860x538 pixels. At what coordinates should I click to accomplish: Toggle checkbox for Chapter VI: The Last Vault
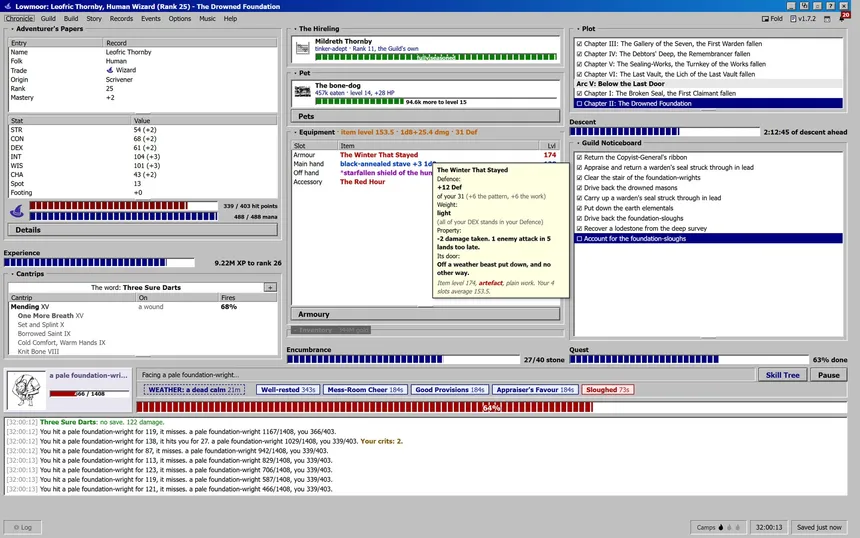(x=579, y=74)
